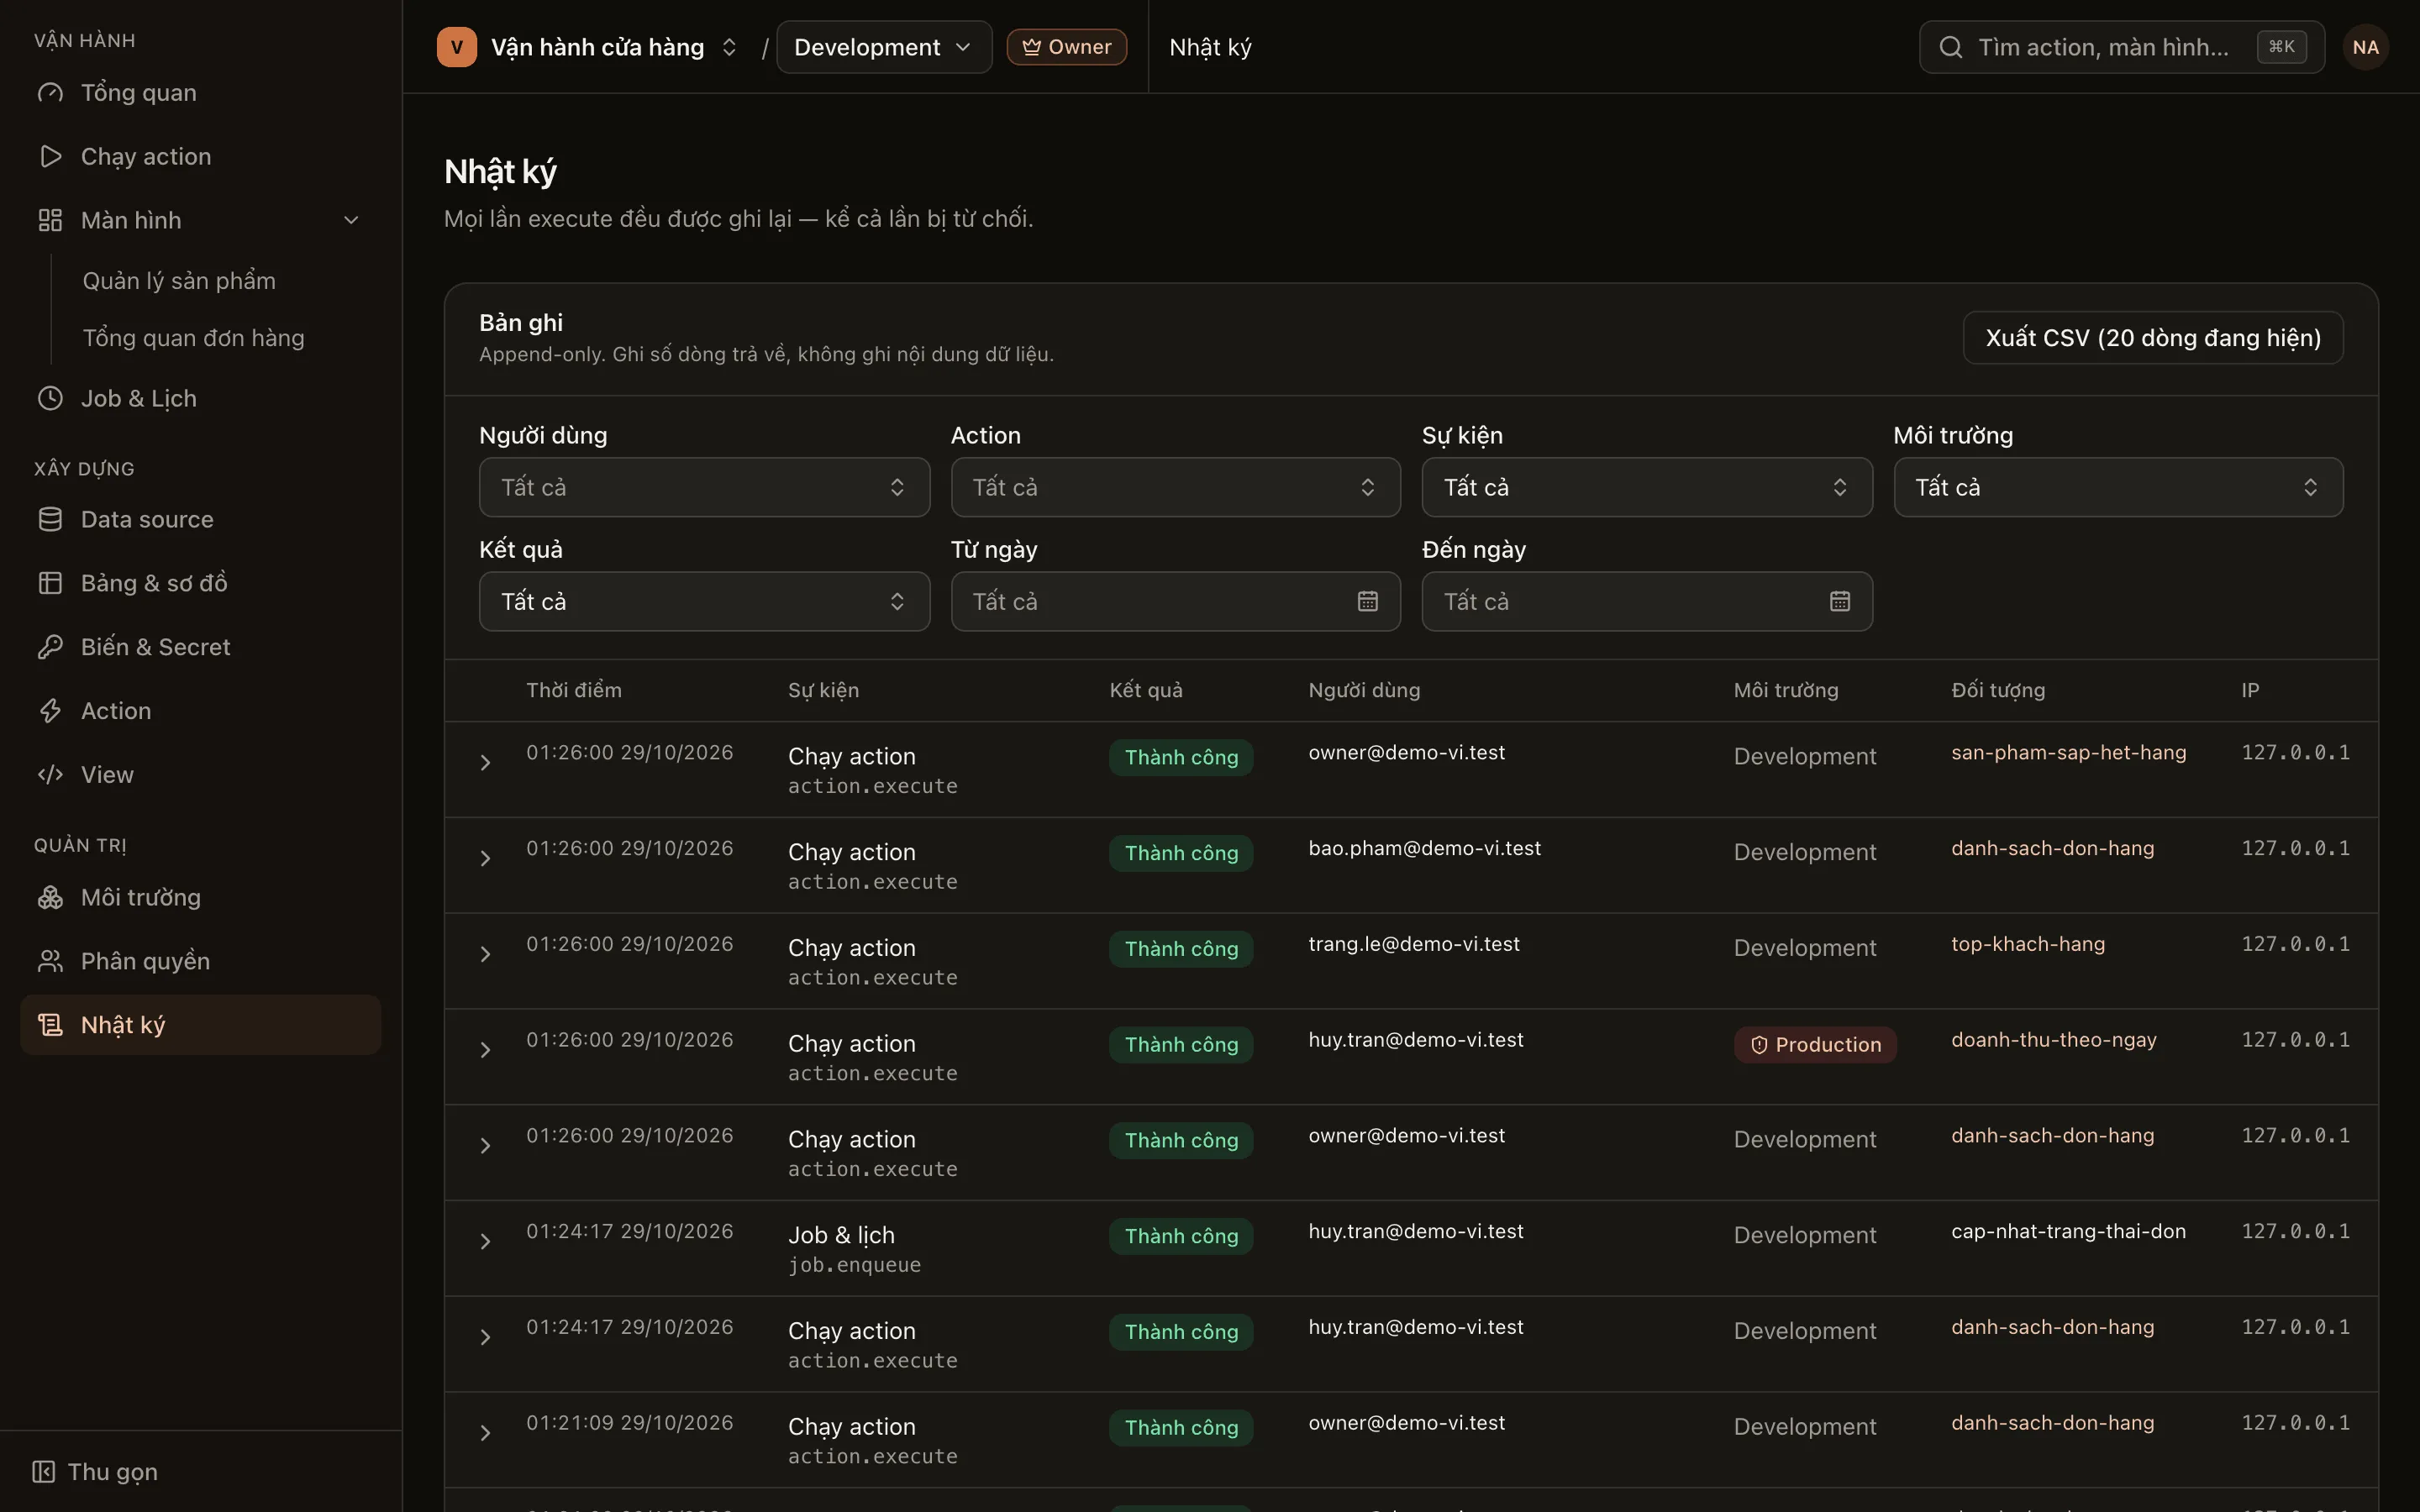Click the Production environment badge
This screenshot has height=1512, width=2420.
coord(1815,1045)
